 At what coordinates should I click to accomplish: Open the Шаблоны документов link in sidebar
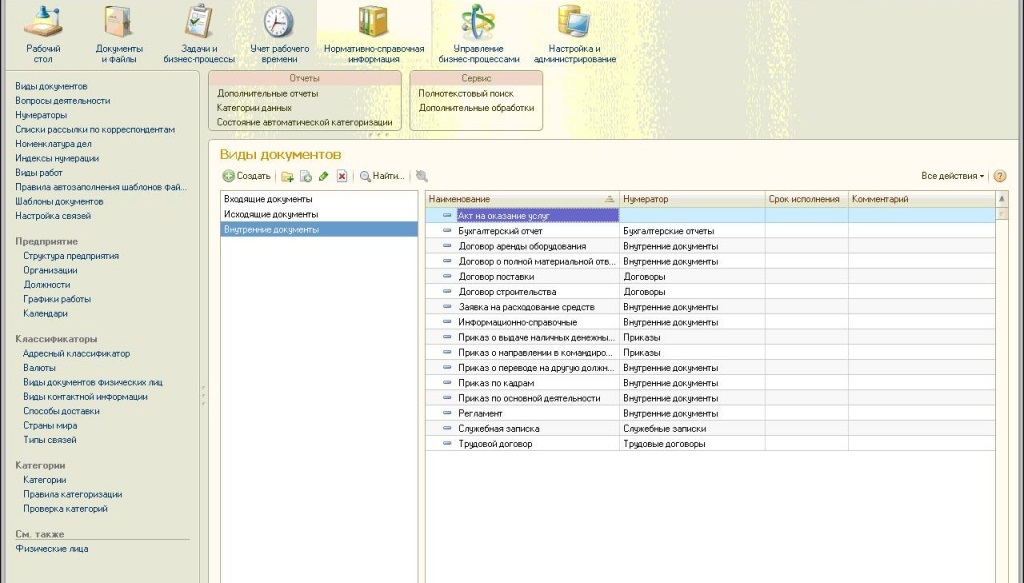coord(59,201)
